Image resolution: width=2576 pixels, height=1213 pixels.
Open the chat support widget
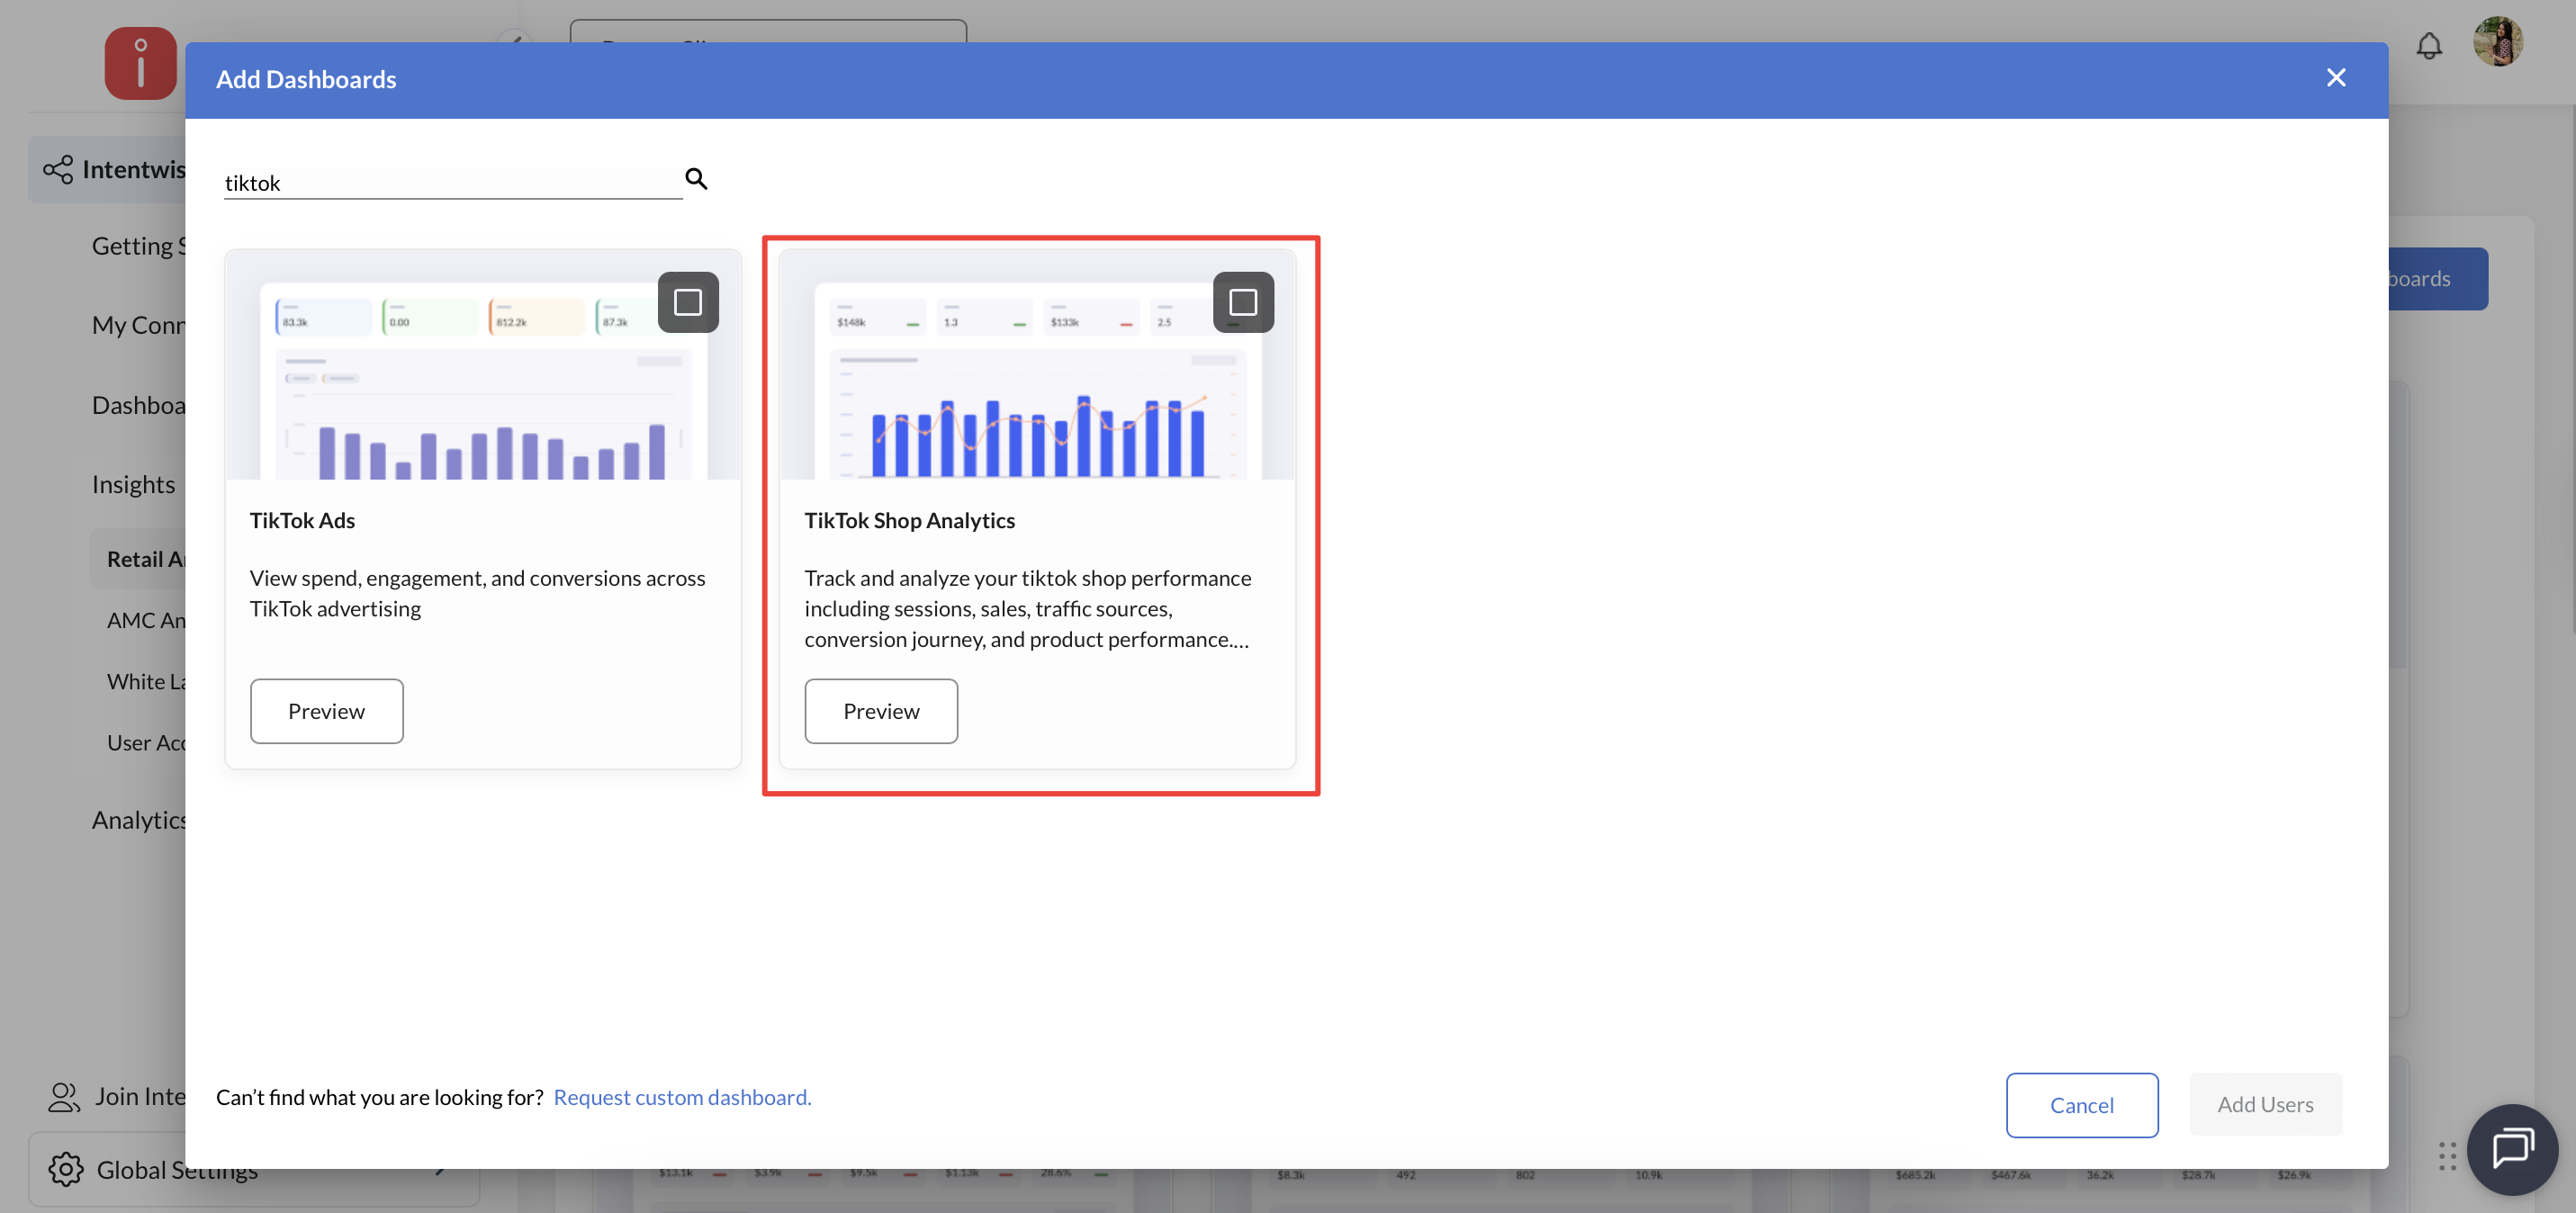[x=2511, y=1148]
